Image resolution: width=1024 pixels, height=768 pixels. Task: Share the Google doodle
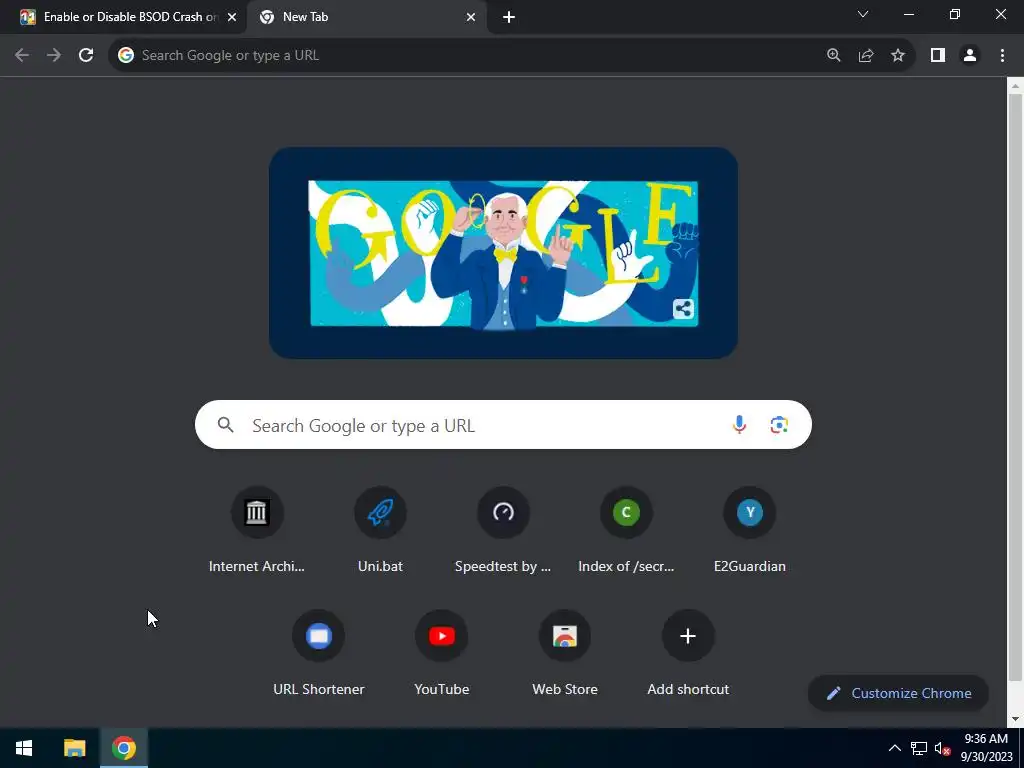pos(683,308)
